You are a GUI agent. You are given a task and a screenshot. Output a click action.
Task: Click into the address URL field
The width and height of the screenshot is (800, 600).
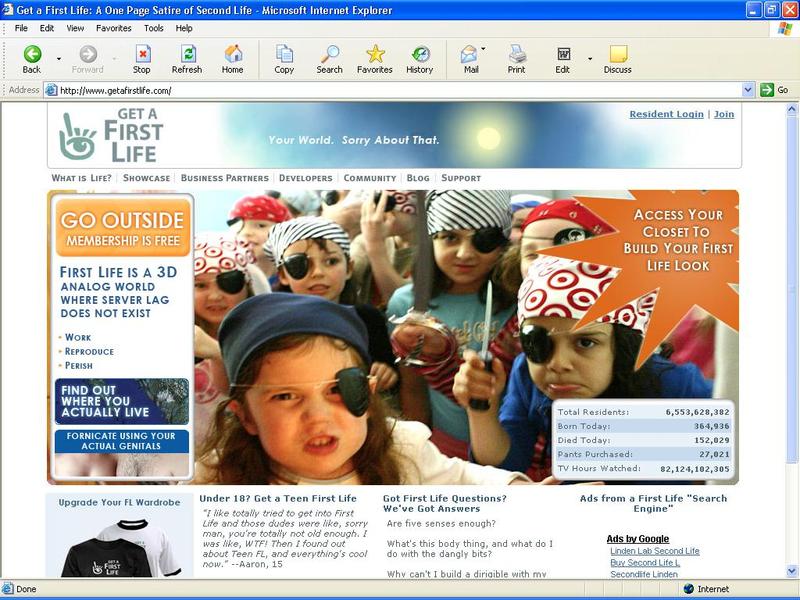pos(399,90)
